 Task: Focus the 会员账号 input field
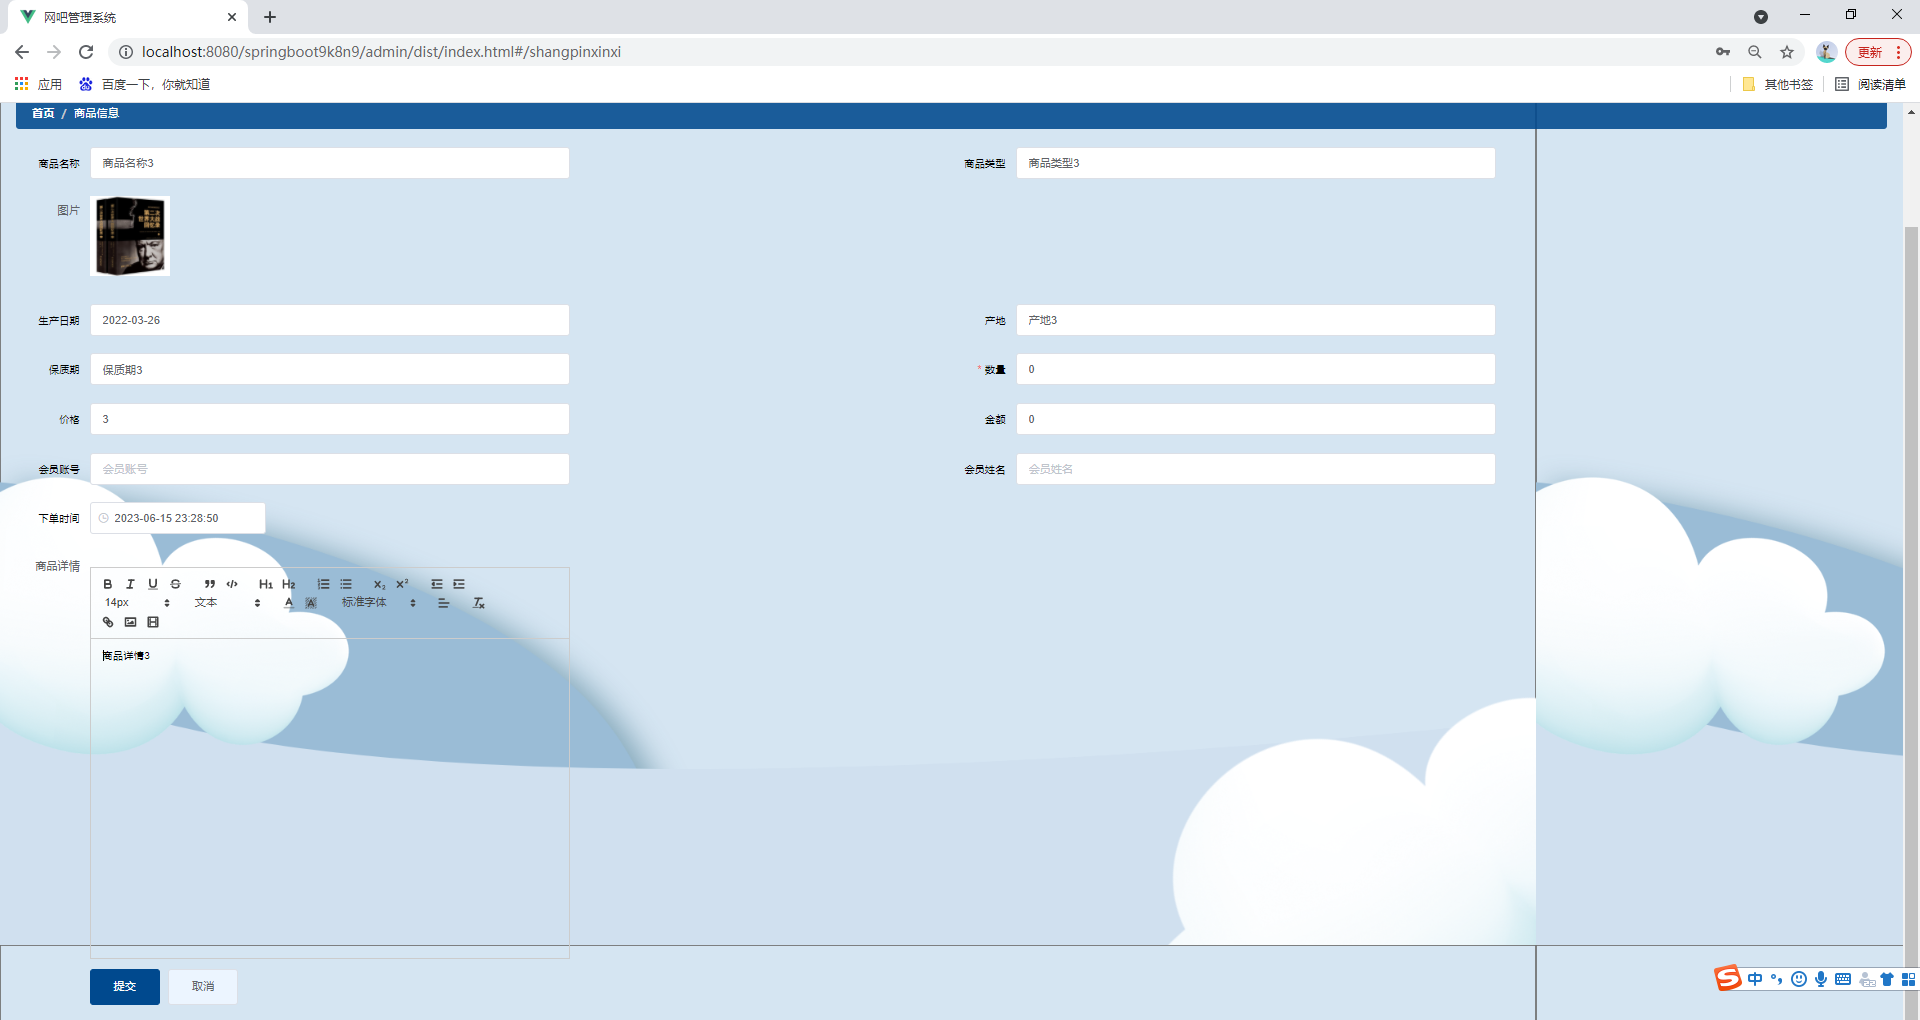330,469
